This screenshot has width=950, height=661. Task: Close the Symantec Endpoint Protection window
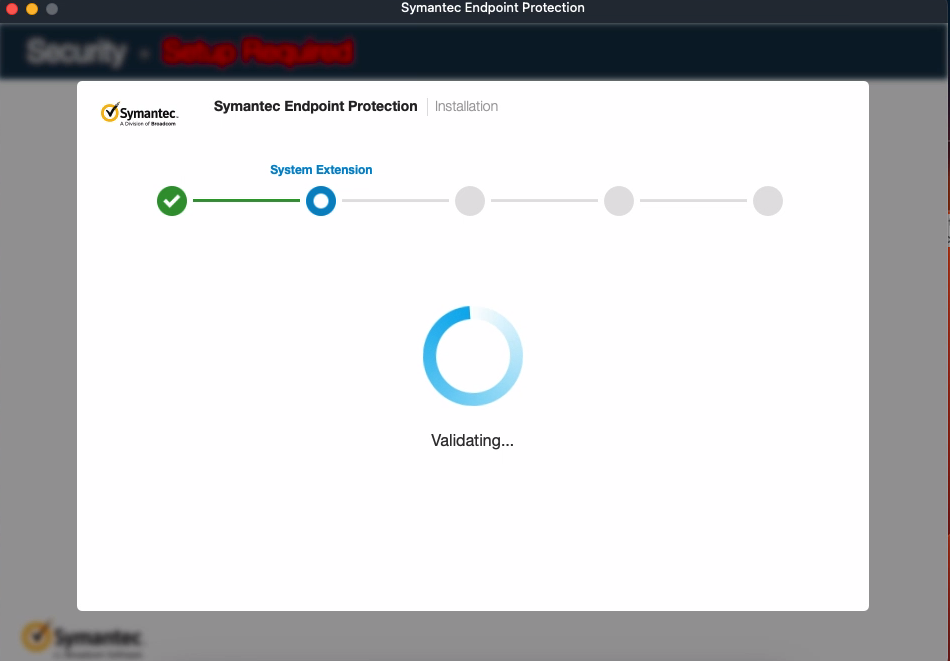(x=12, y=8)
